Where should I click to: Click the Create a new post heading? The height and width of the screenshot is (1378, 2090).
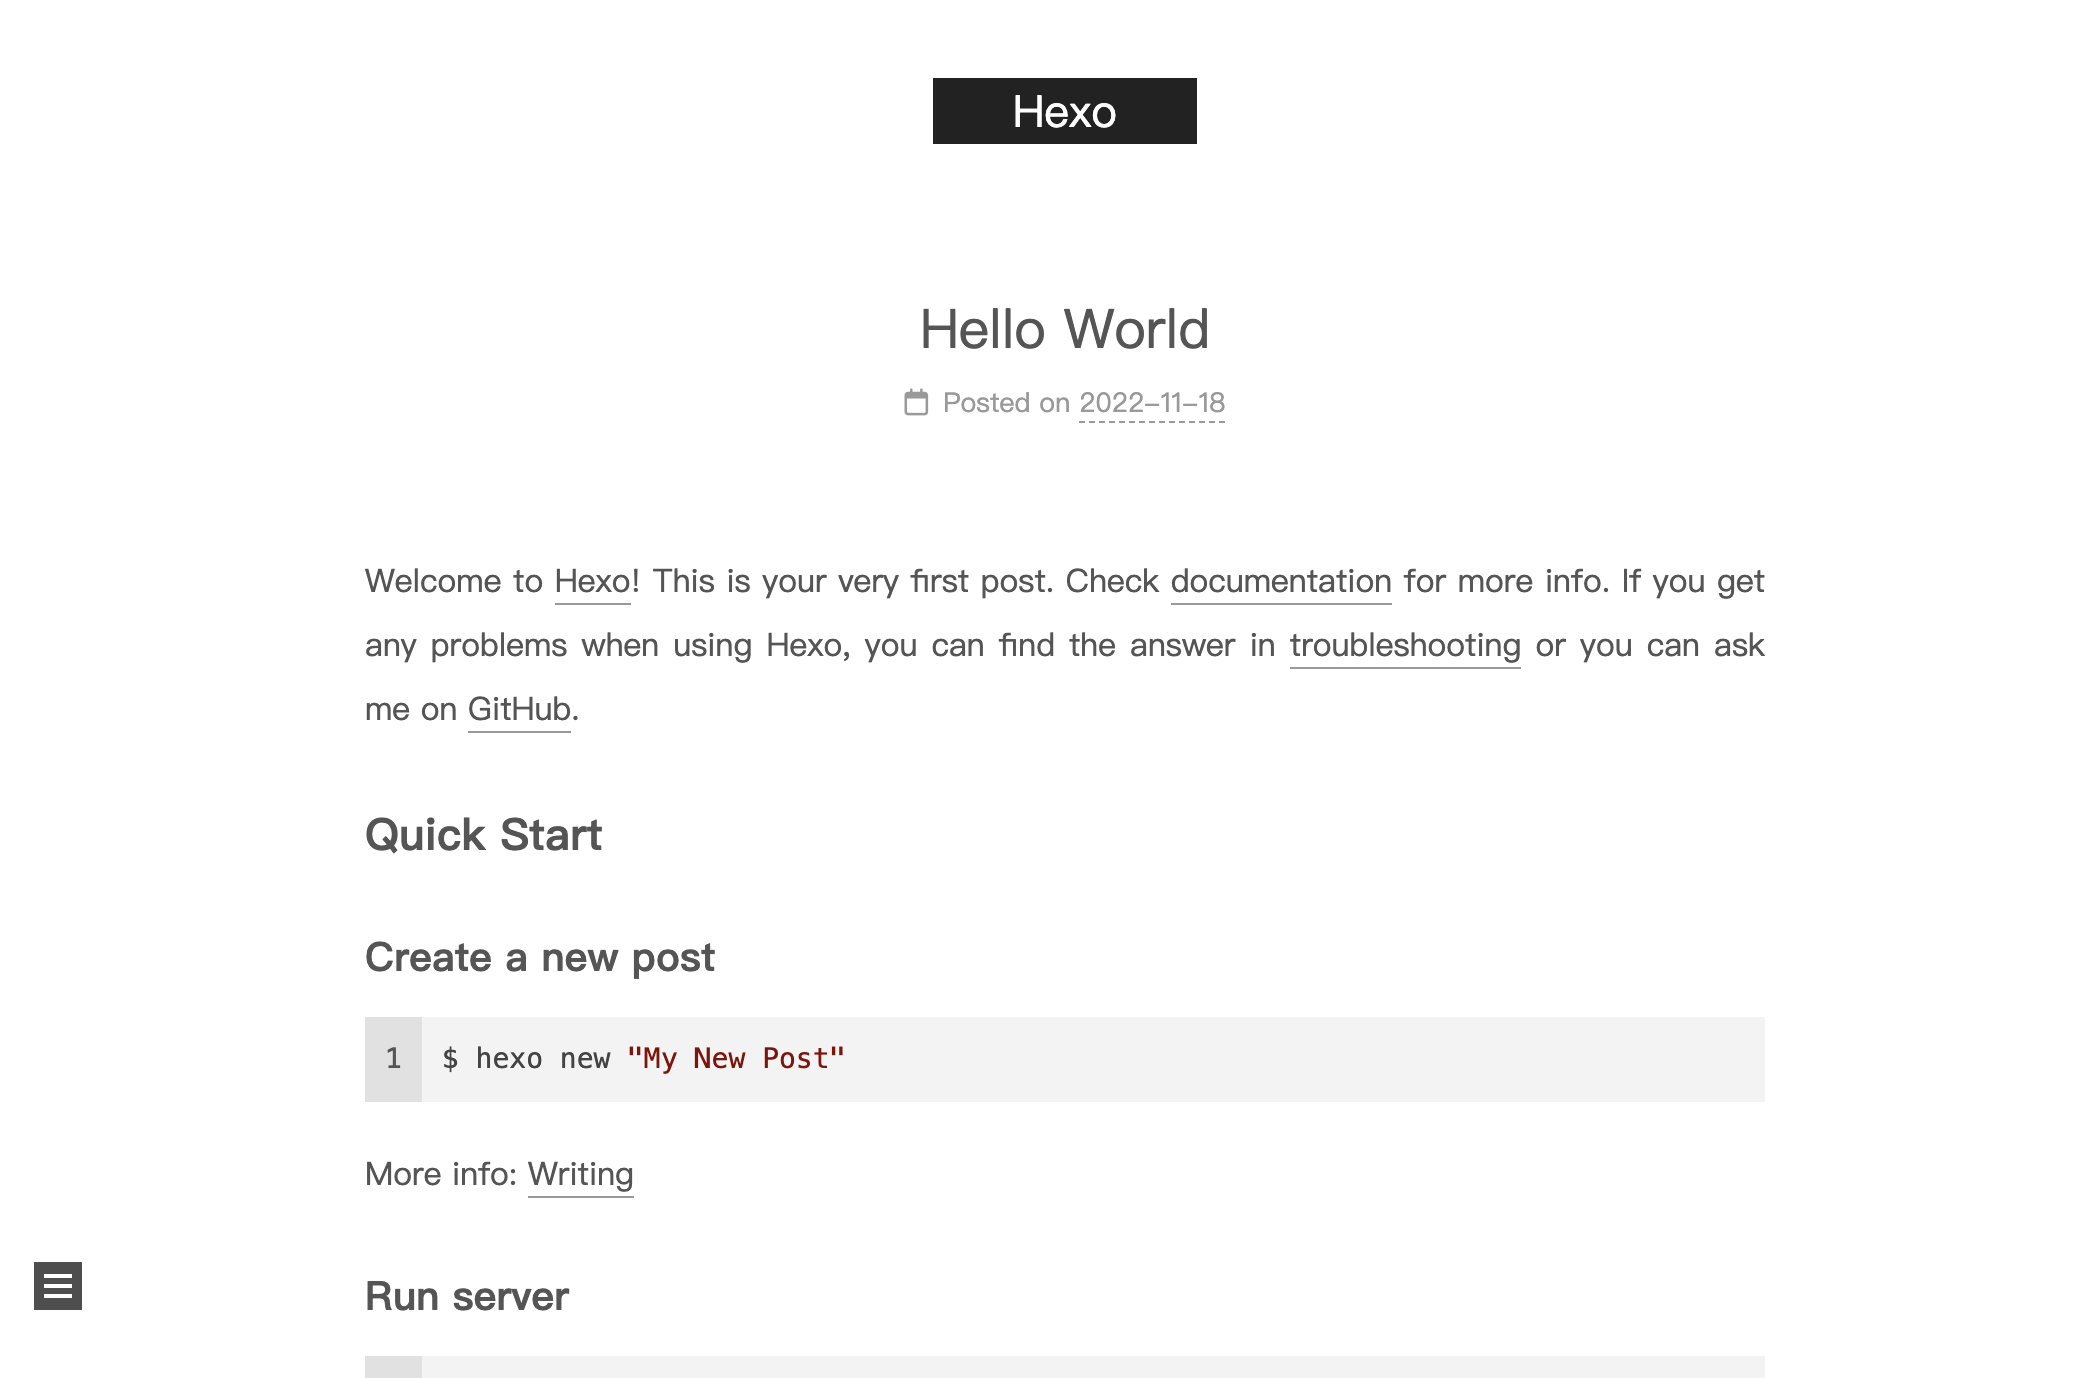[x=540, y=957]
